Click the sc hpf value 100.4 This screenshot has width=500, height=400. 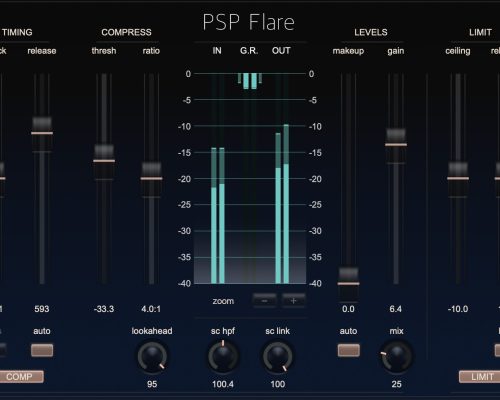tap(223, 384)
